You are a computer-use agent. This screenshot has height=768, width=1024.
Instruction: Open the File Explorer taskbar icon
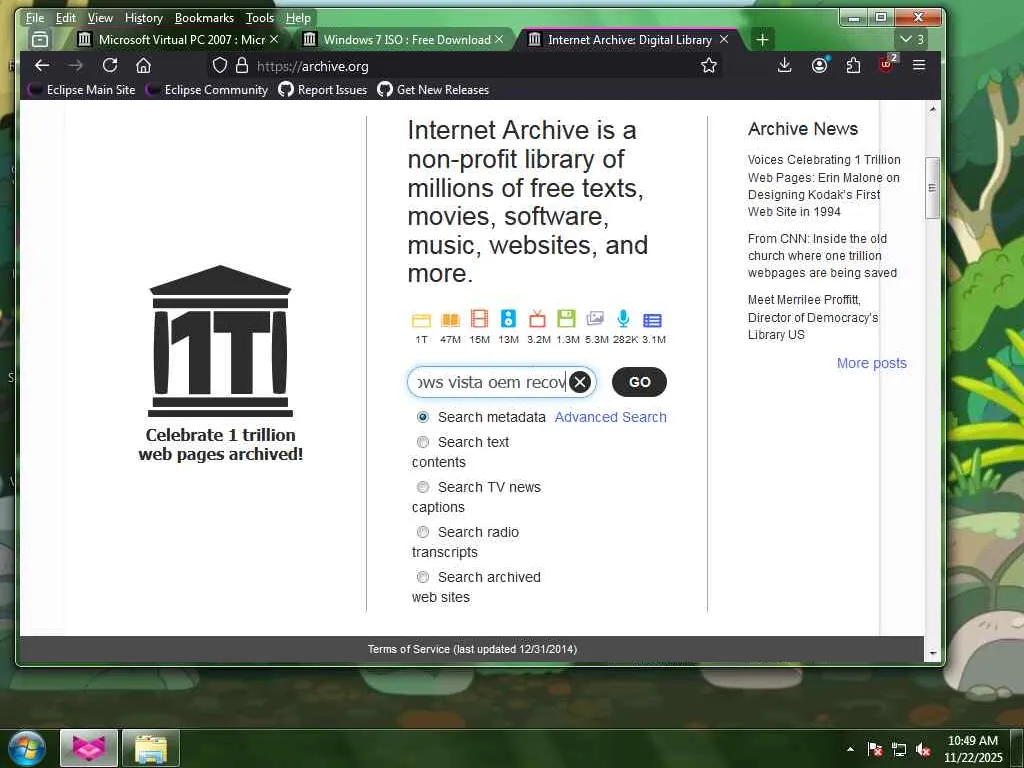coord(151,748)
